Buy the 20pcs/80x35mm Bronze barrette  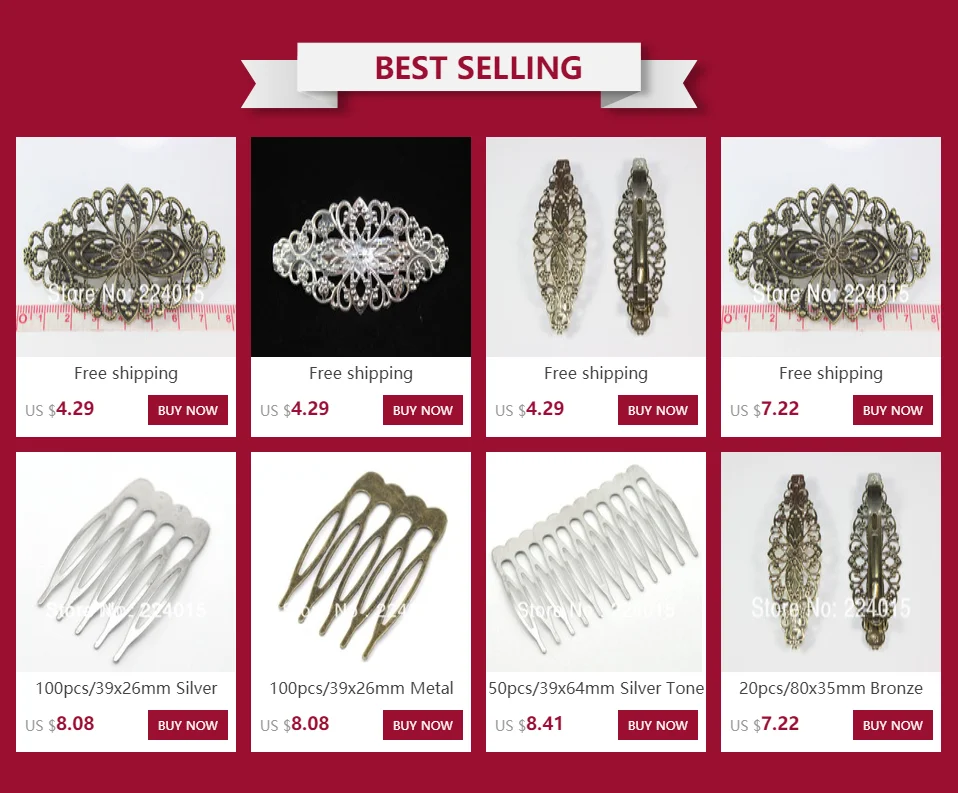893,725
